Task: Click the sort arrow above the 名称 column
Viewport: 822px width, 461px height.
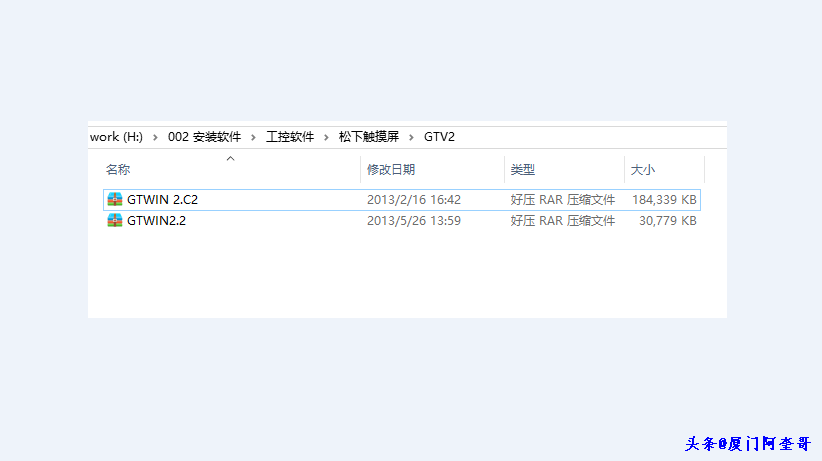Action: 230,158
